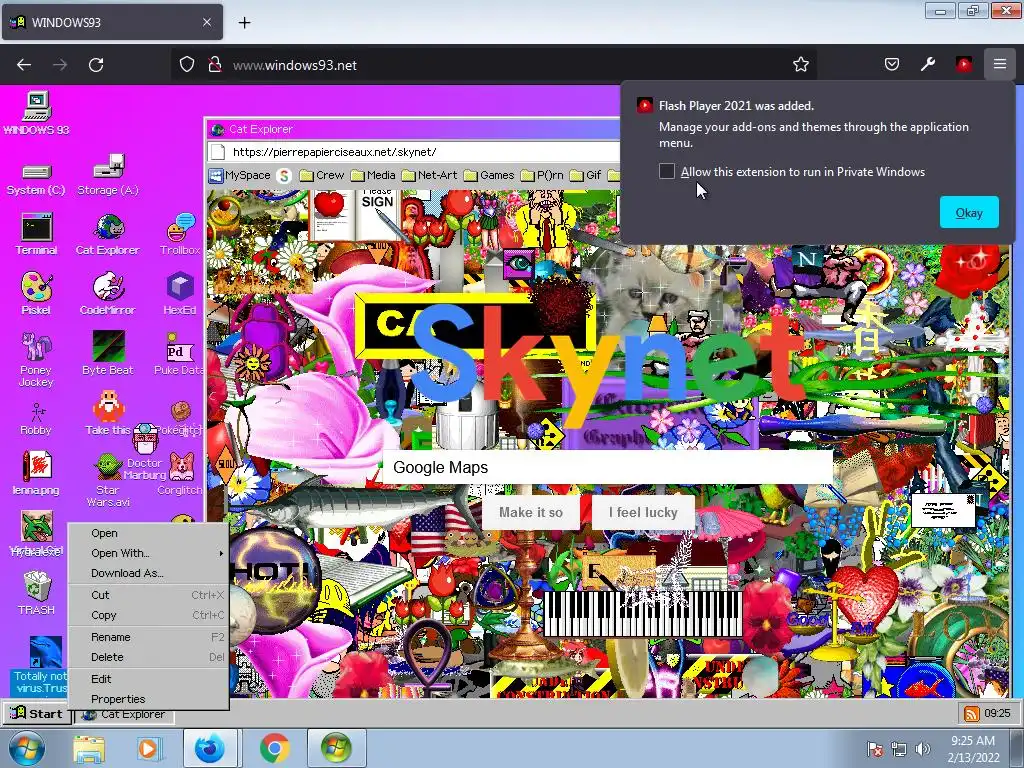1024x768 pixels.
Task: Launch the Cat Explorer desktop icon
Action: [108, 234]
